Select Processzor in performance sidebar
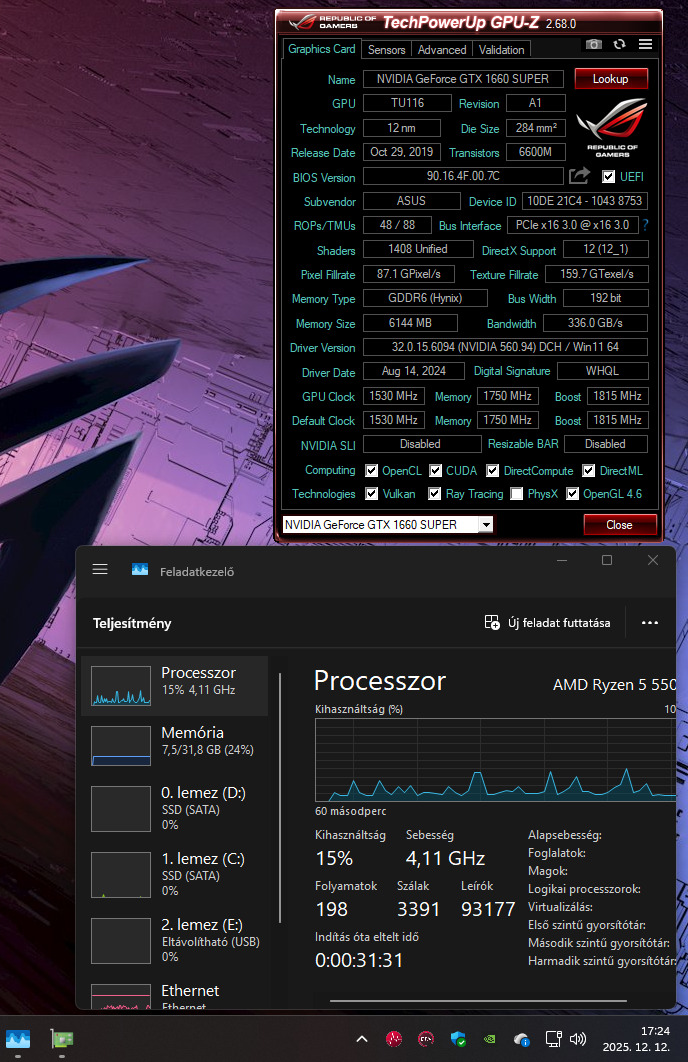 point(175,685)
